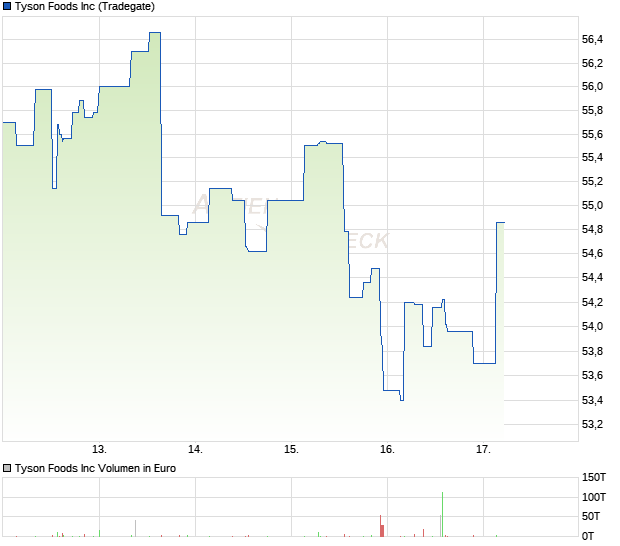The width and height of the screenshot is (620, 546).
Task: Click the '55,2' price axis label
Action: click(592, 181)
